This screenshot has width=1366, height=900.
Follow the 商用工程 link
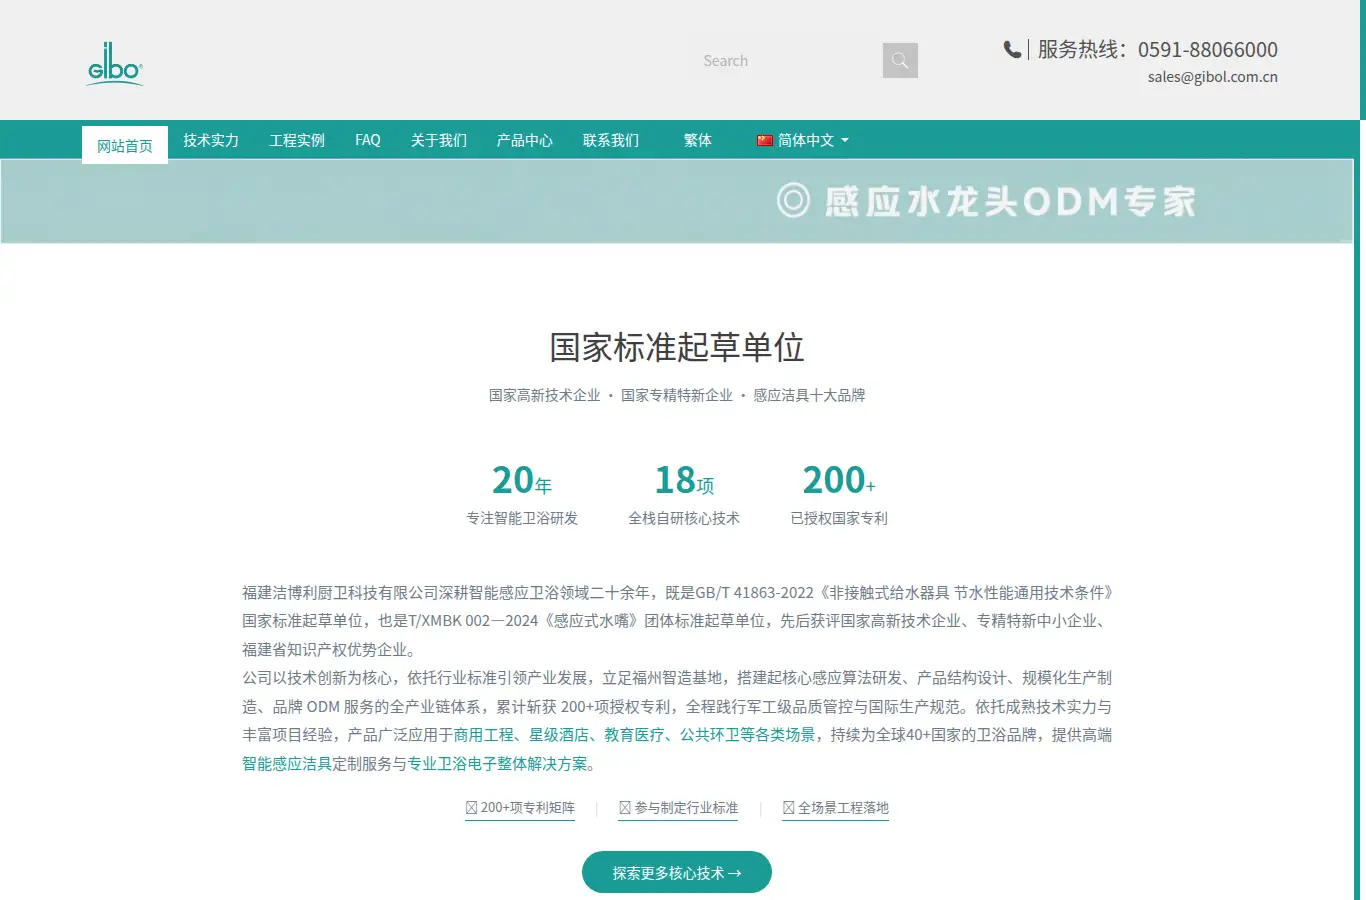484,735
